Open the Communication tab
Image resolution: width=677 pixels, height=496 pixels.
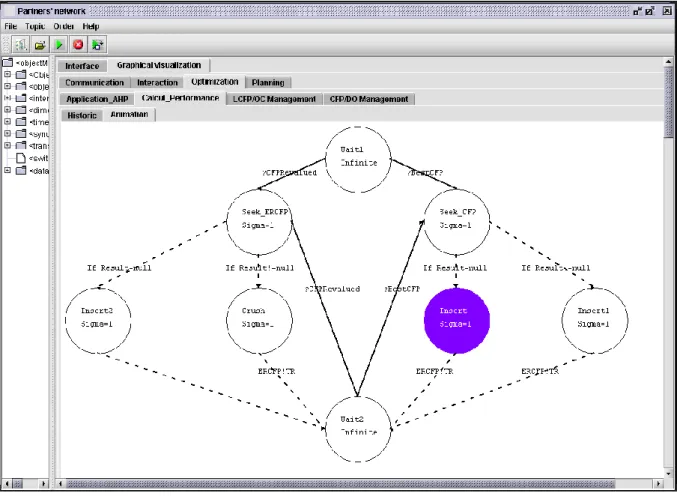pyautogui.click(x=95, y=82)
